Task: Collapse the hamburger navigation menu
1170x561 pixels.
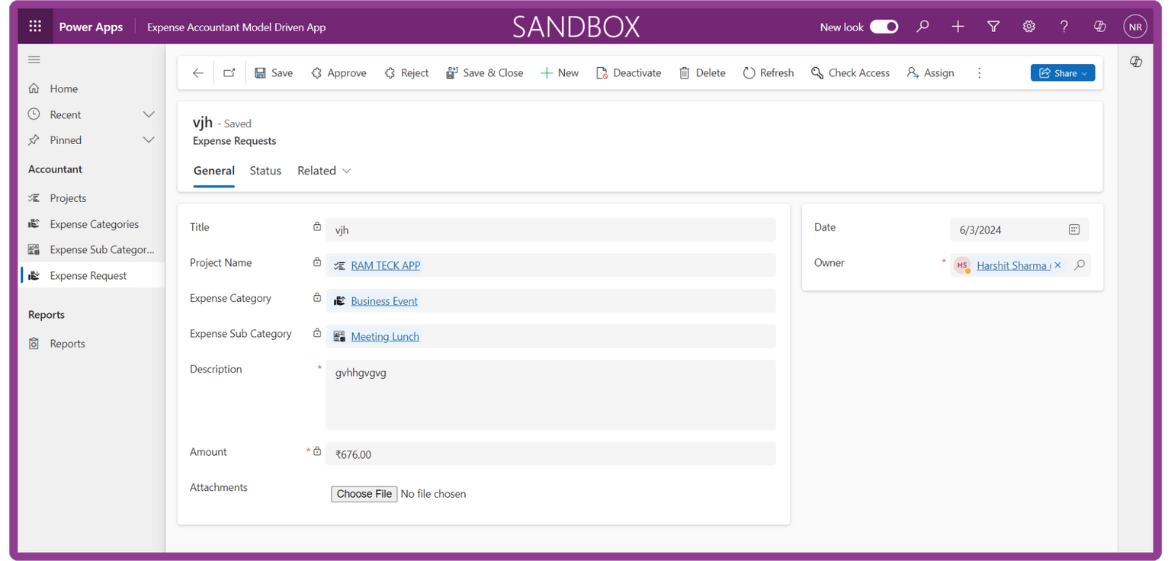Action: 34,60
